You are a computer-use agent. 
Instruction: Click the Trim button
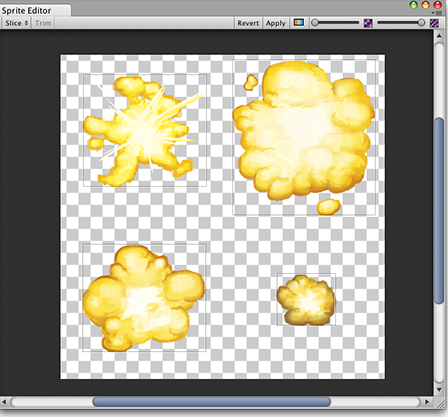point(43,23)
